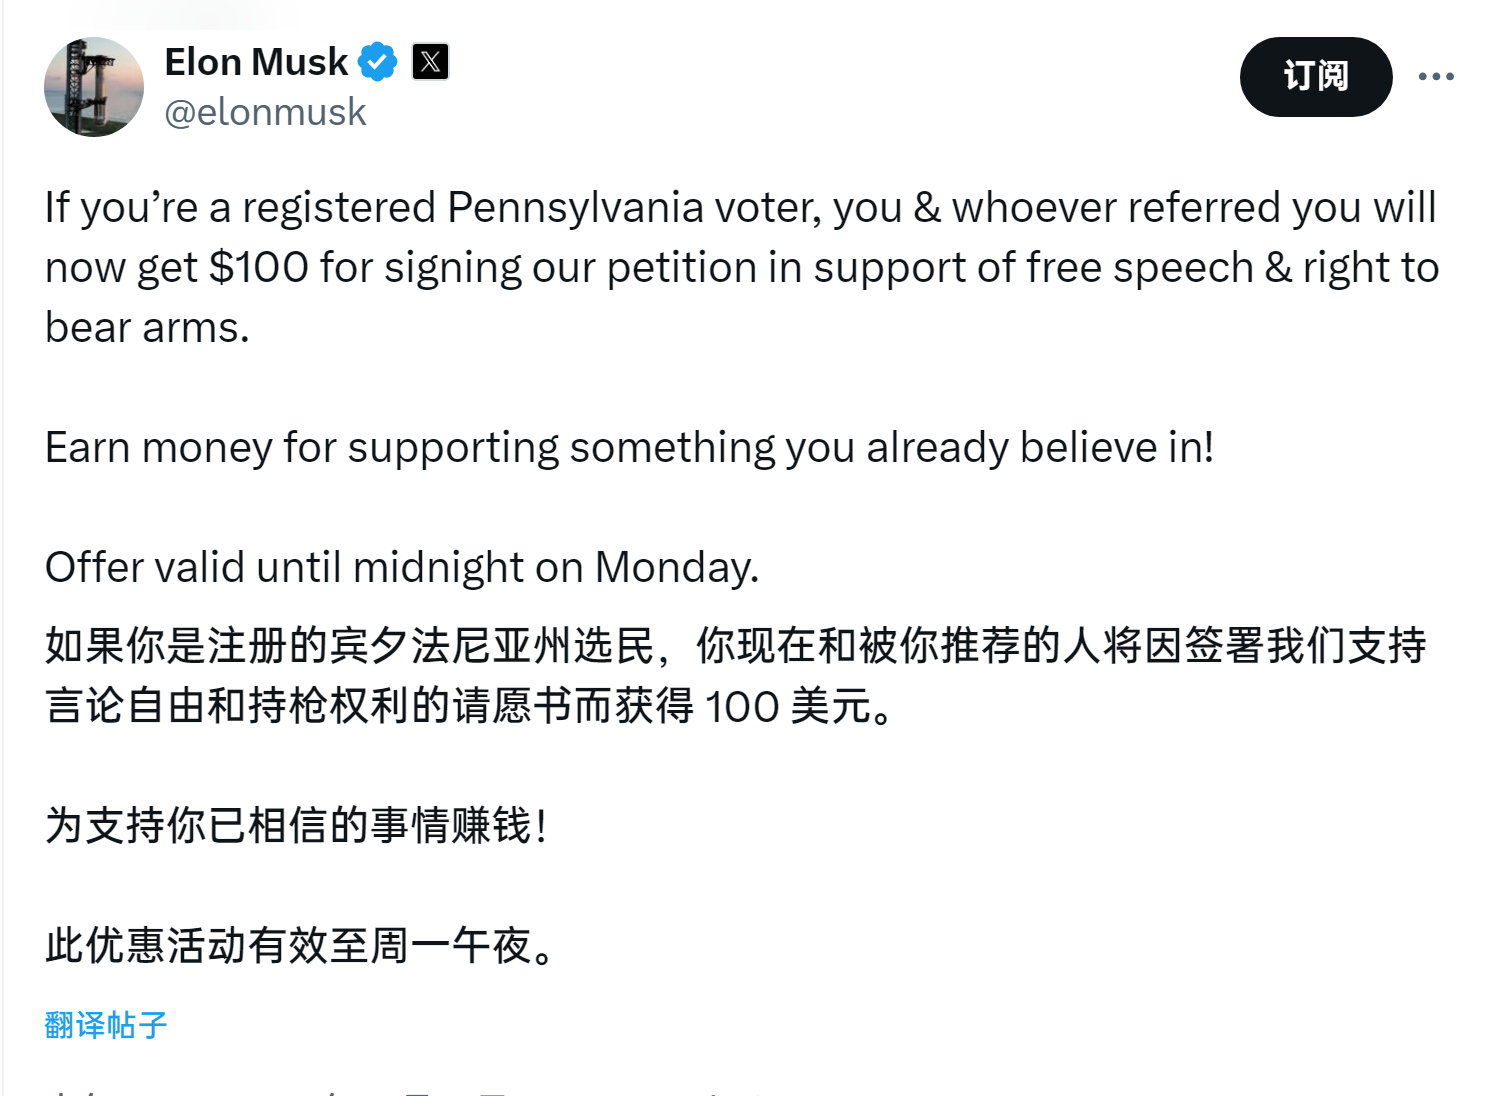Click the paragraph about registered Pennsylvania voter

tap(742, 267)
